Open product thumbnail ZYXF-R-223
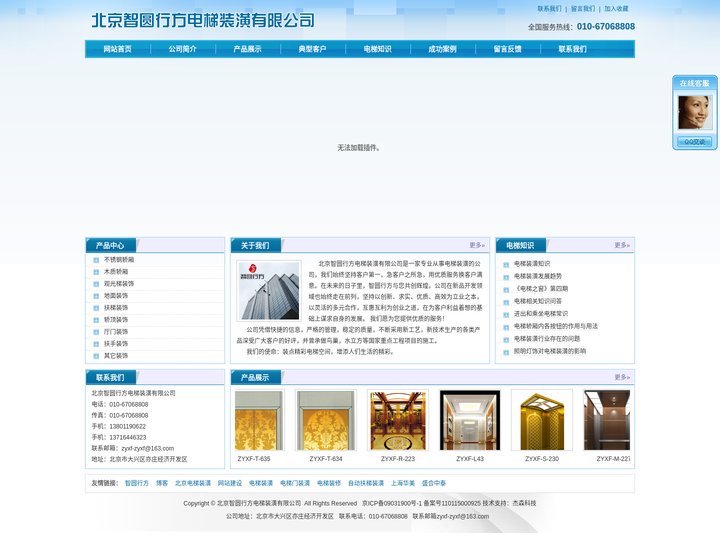Image resolution: width=720 pixels, height=540 pixels. pyautogui.click(x=398, y=421)
